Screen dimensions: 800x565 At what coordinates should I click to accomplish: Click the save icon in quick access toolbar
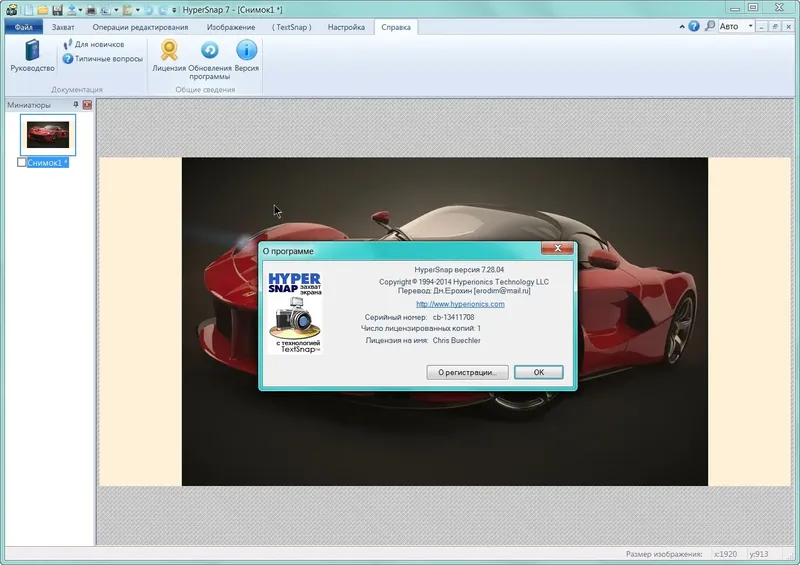tap(57, 9)
